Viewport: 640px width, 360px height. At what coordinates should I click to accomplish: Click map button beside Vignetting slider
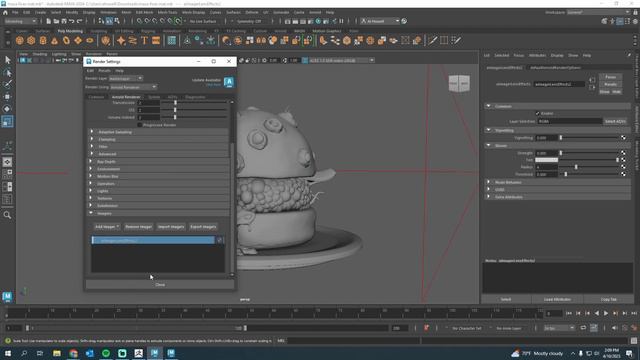[x=623, y=138]
